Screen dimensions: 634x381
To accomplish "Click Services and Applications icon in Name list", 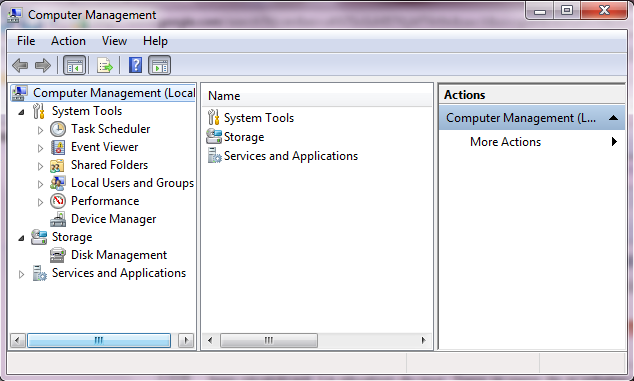I will coord(214,156).
